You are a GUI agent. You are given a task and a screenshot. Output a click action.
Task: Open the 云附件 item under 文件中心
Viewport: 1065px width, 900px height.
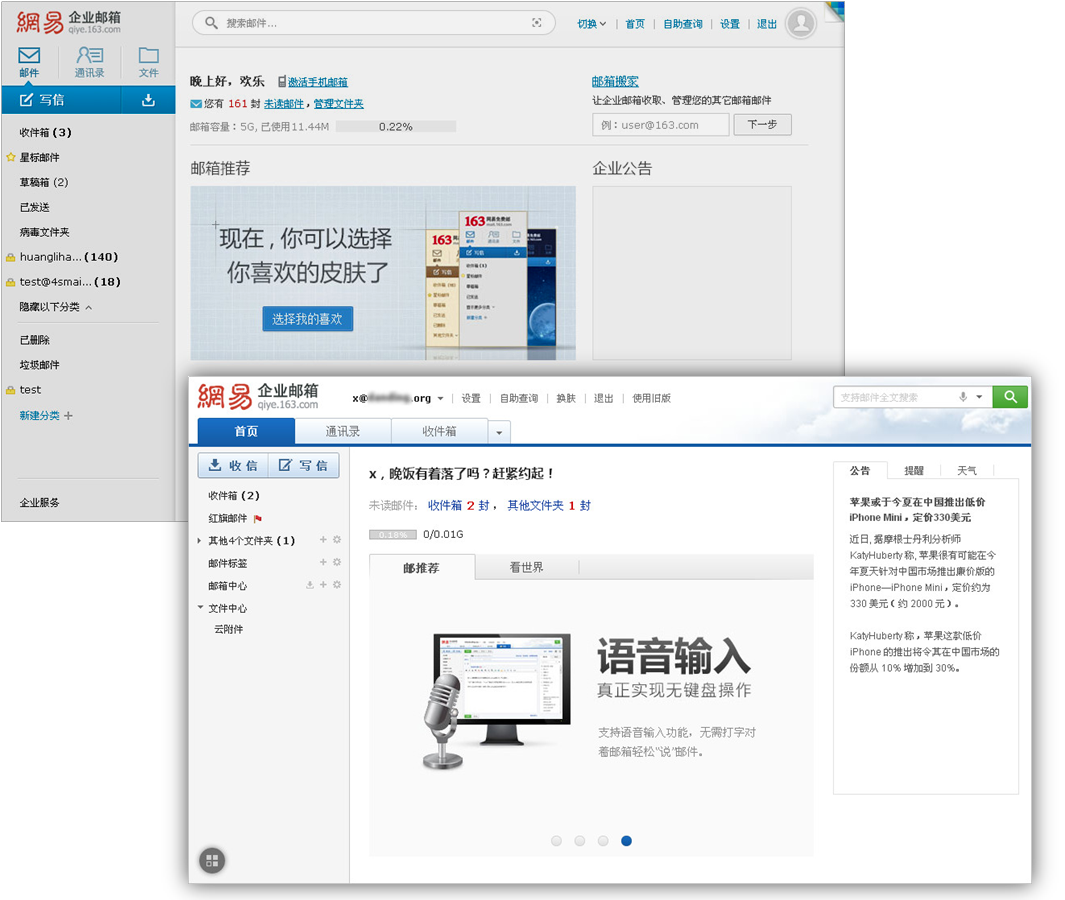228,629
